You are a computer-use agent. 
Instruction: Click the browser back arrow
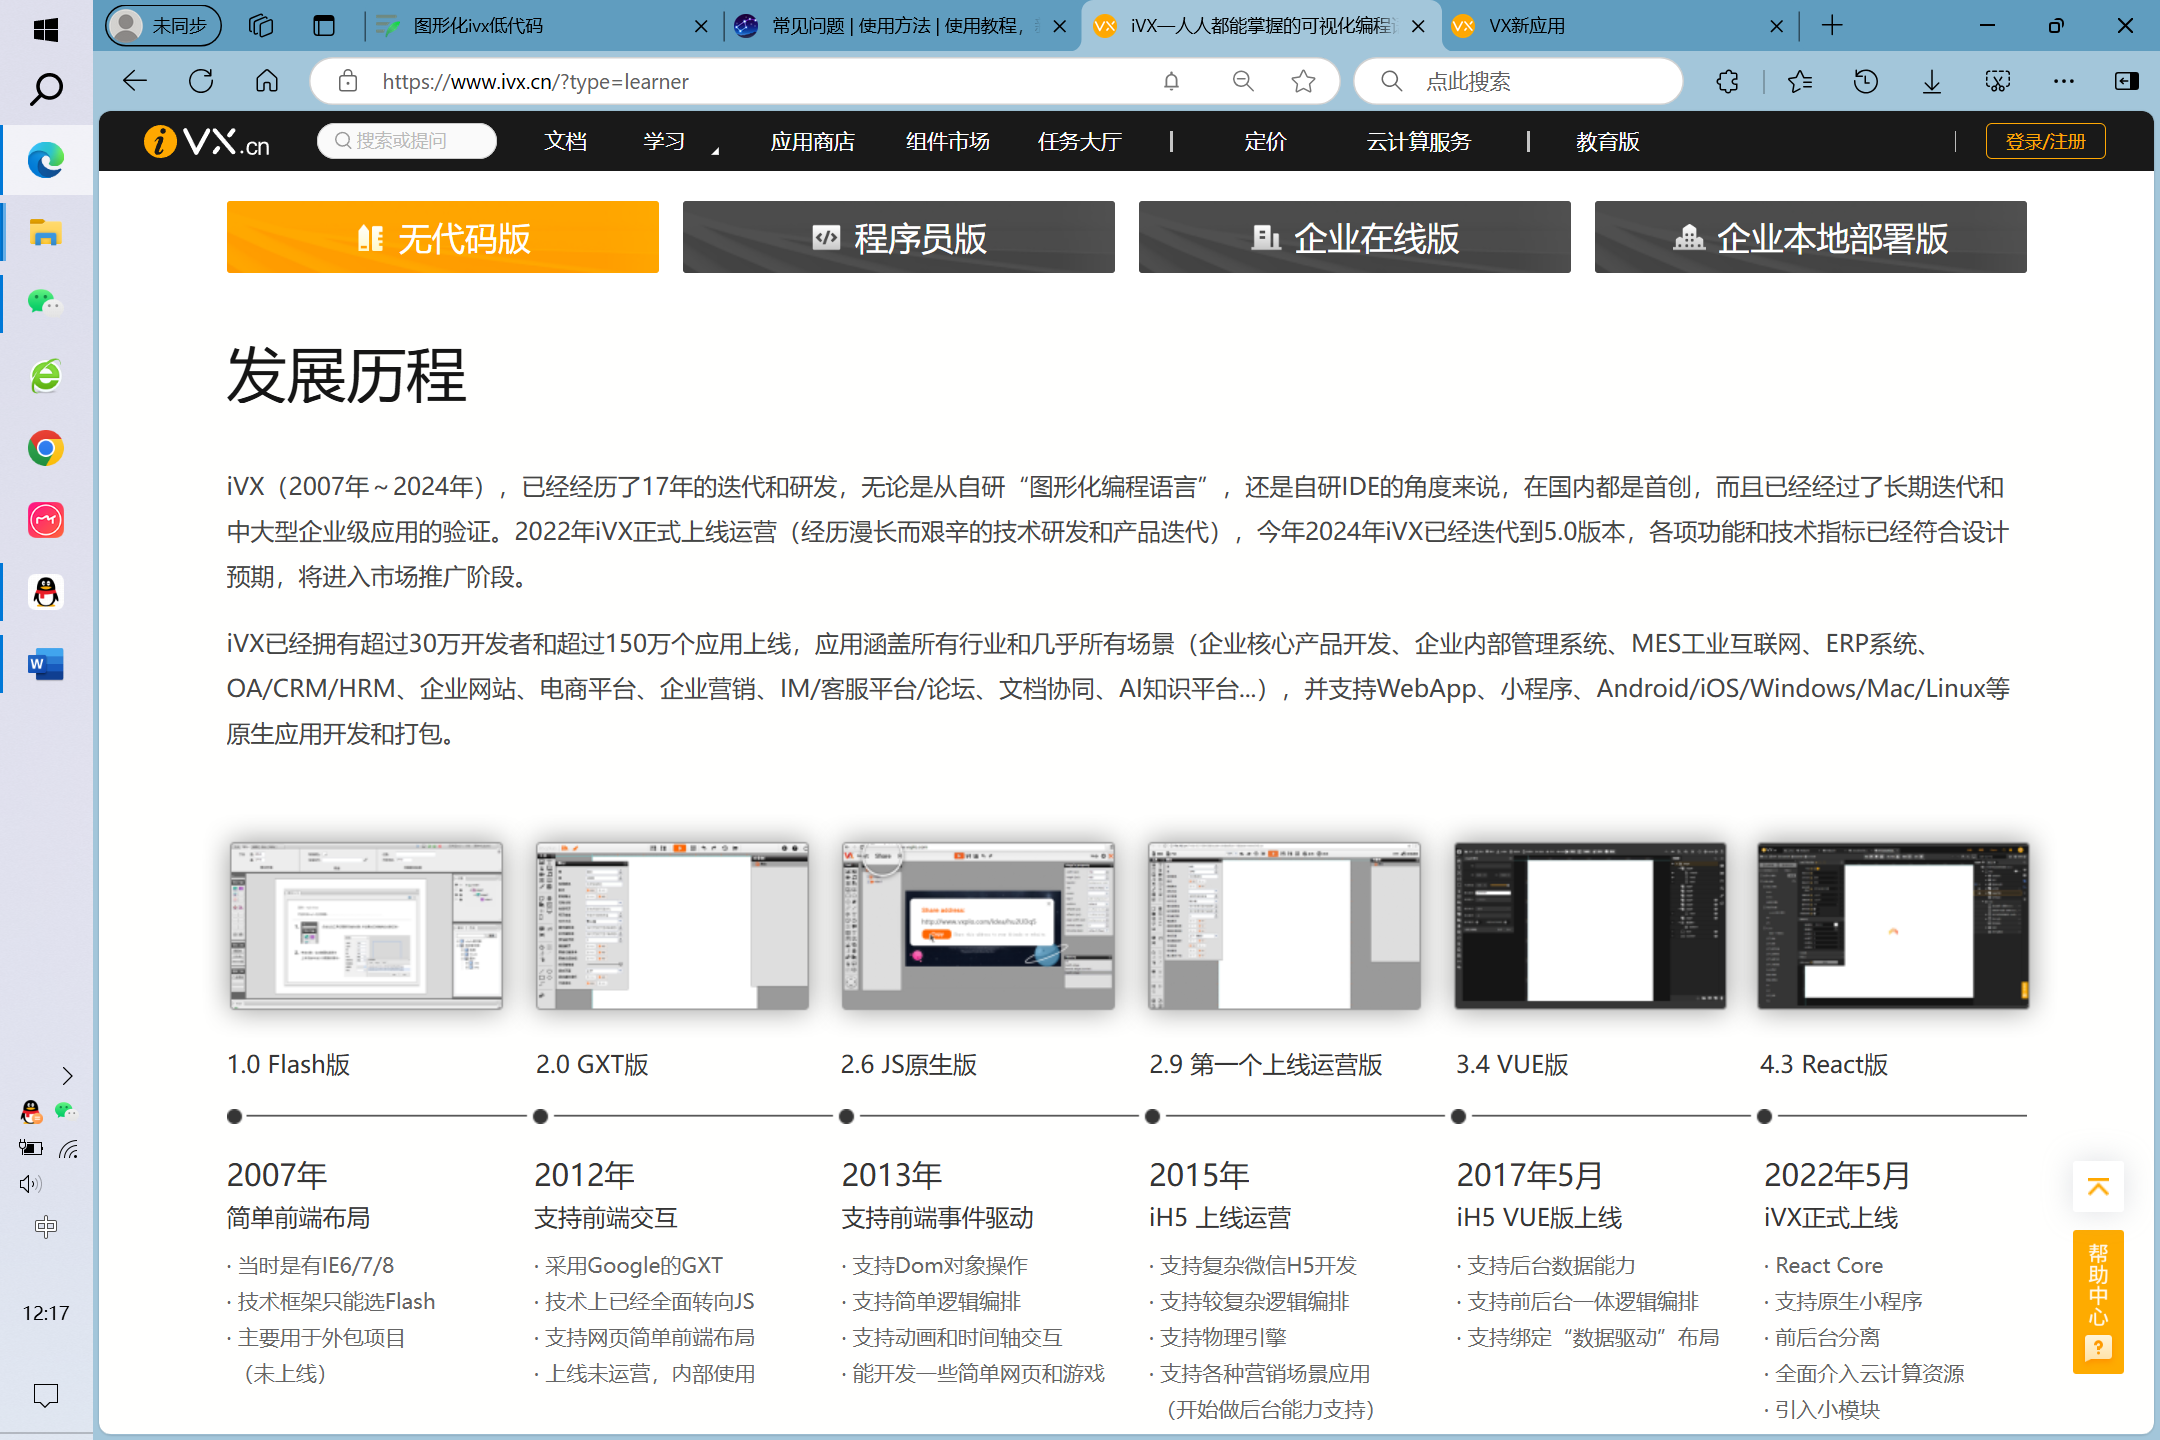(135, 81)
